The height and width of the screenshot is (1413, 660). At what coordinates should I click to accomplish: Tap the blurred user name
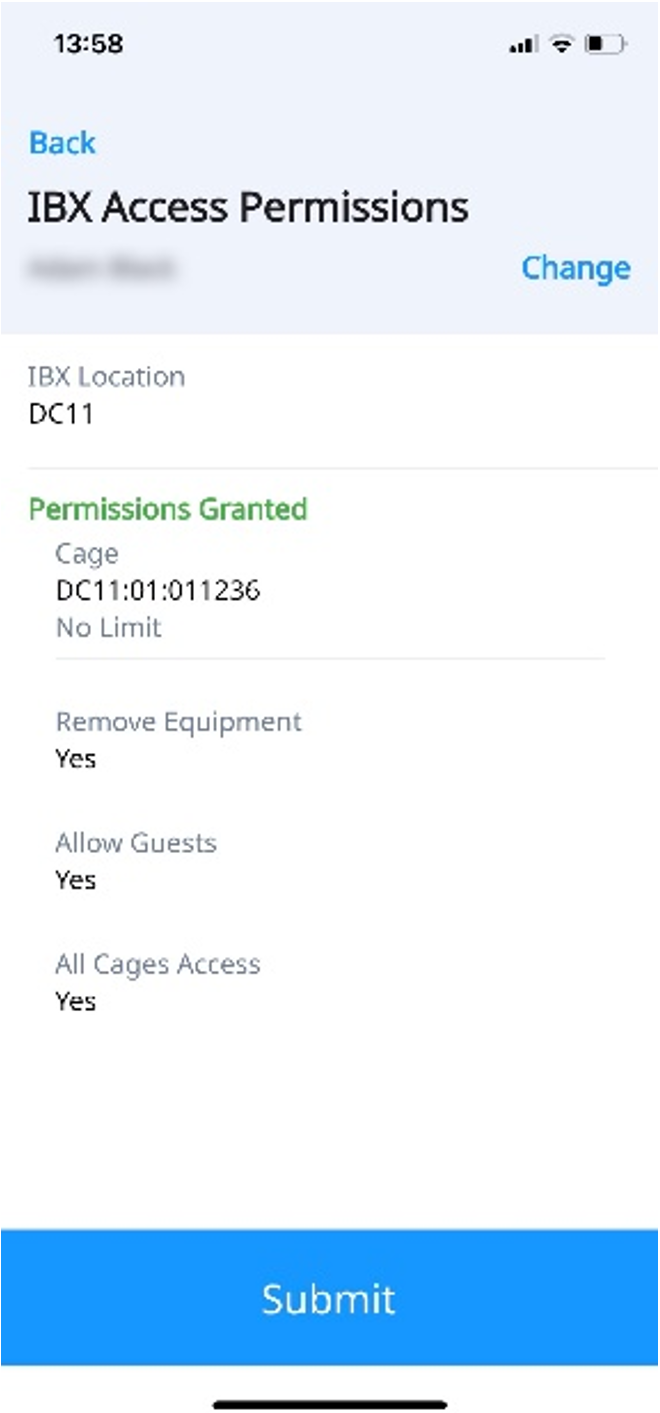click(x=102, y=267)
